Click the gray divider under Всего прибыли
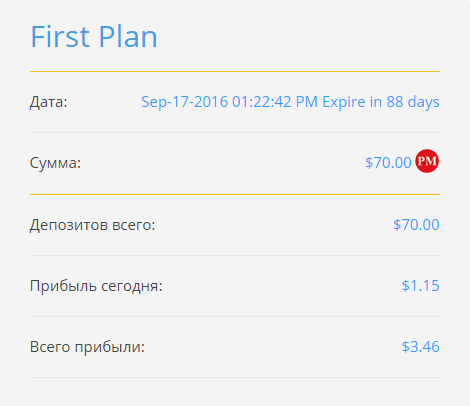This screenshot has width=470, height=406. (x=235, y=377)
